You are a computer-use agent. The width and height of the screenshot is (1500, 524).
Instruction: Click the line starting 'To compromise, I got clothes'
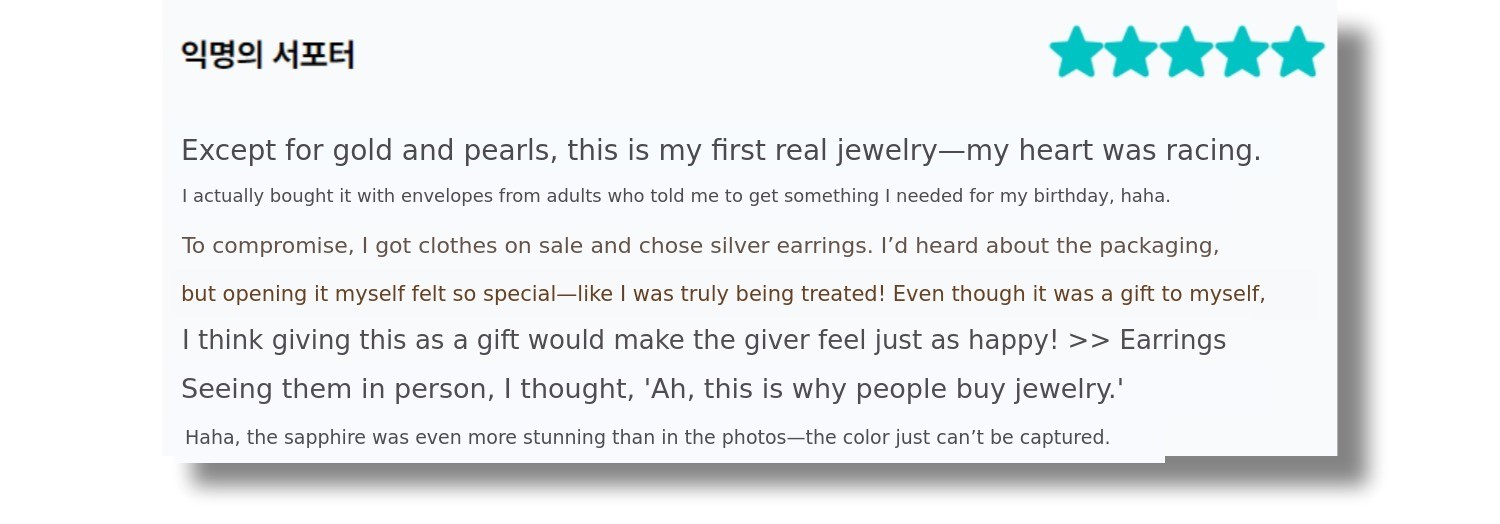coord(700,246)
